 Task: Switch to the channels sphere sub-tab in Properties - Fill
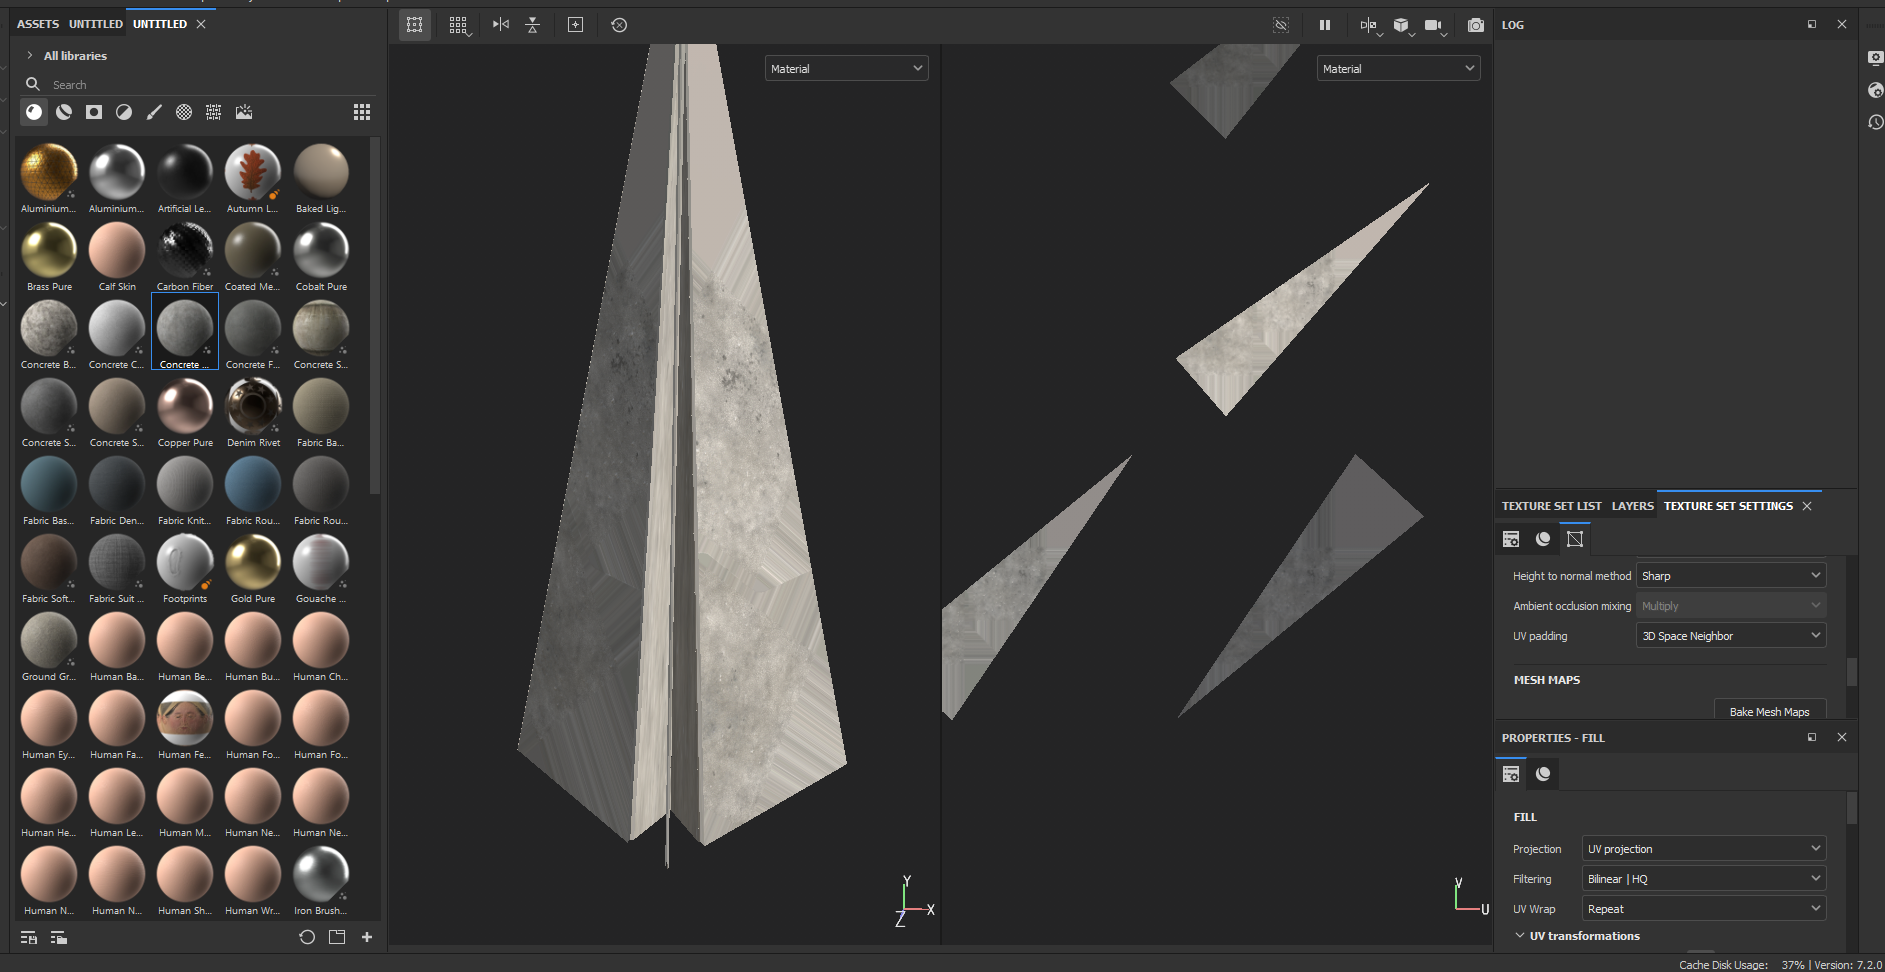tap(1543, 773)
